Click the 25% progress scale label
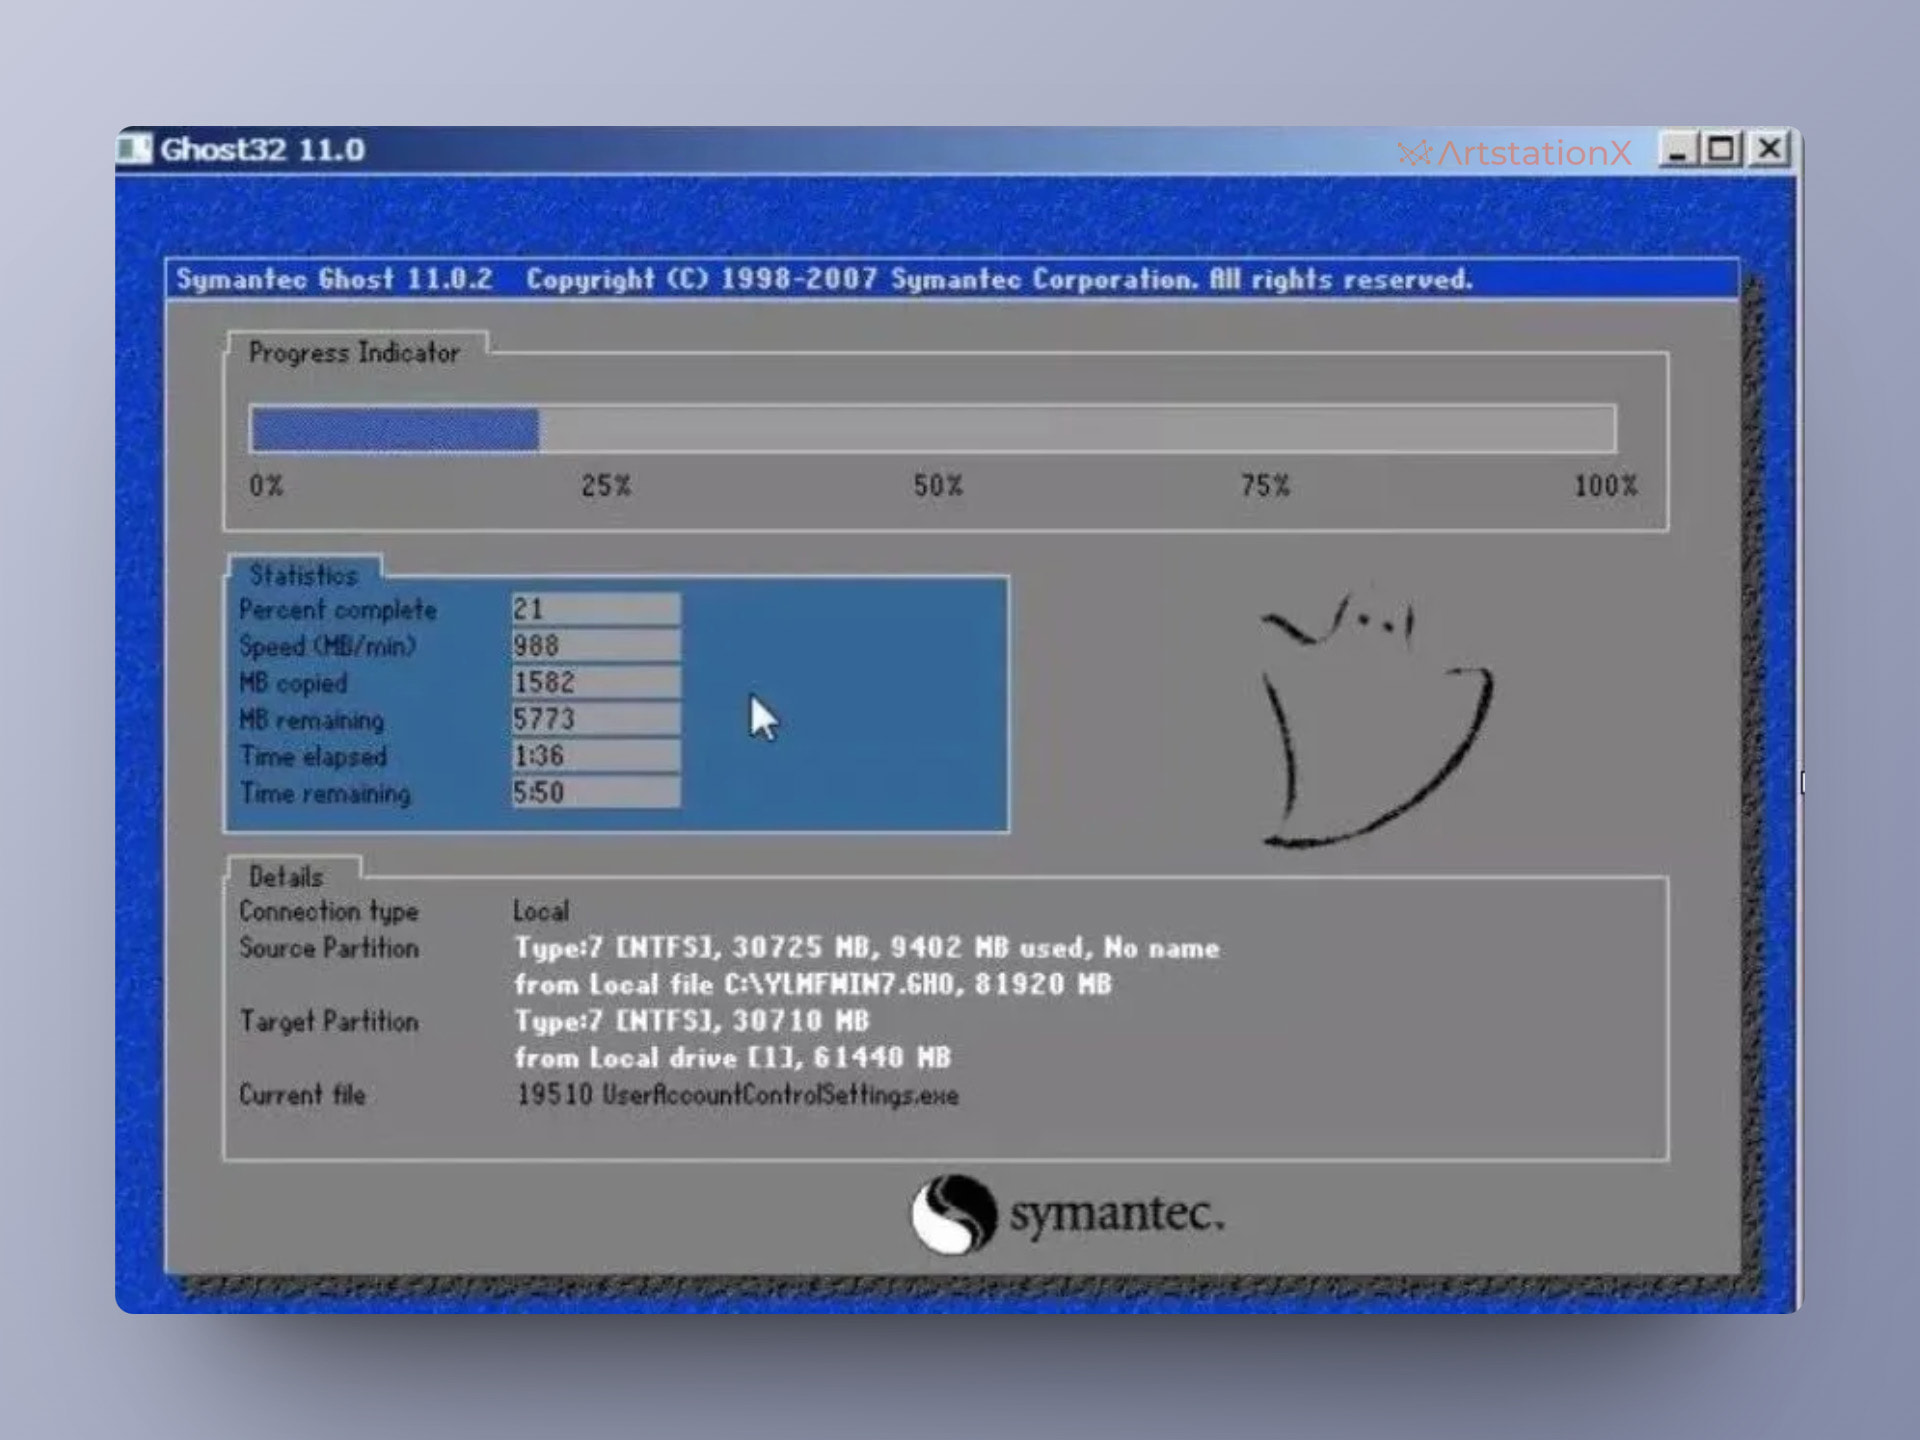1920x1440 pixels. coord(606,486)
